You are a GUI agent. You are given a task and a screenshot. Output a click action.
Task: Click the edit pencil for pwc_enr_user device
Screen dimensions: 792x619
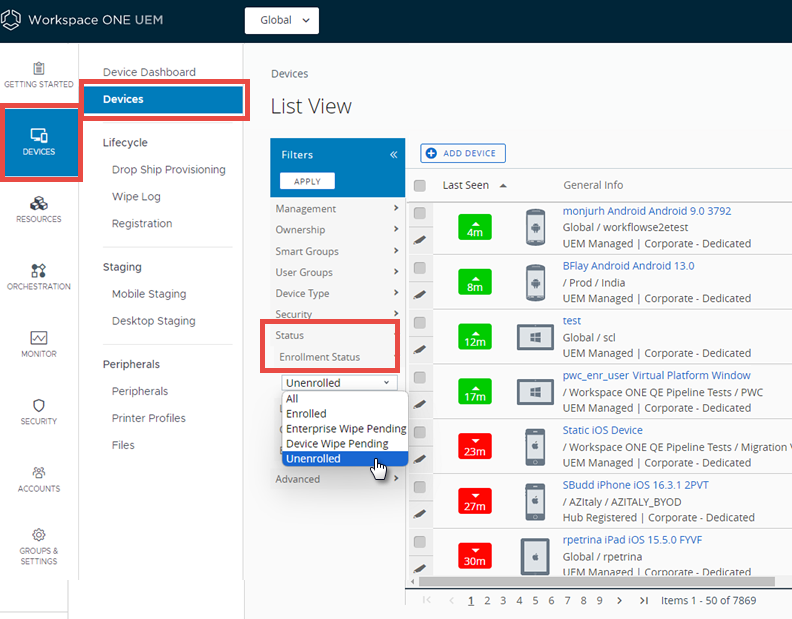click(419, 404)
